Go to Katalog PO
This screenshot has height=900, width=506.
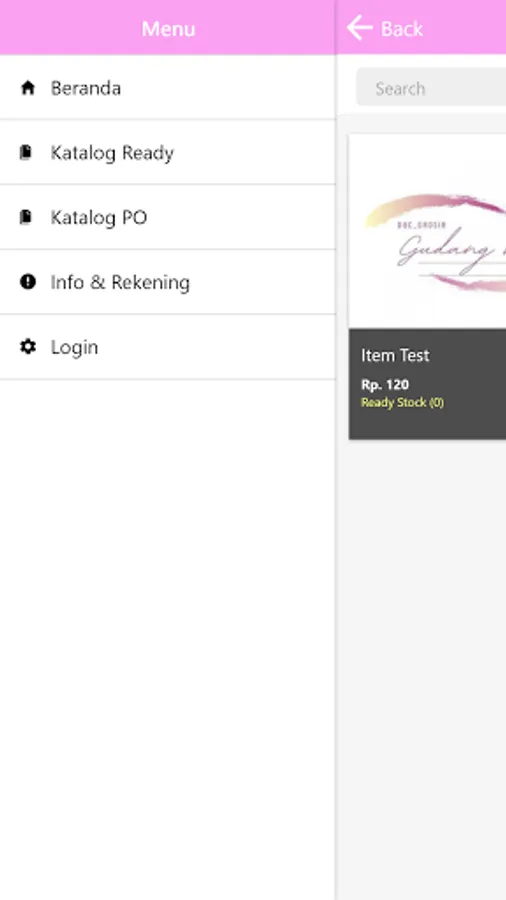pos(168,217)
